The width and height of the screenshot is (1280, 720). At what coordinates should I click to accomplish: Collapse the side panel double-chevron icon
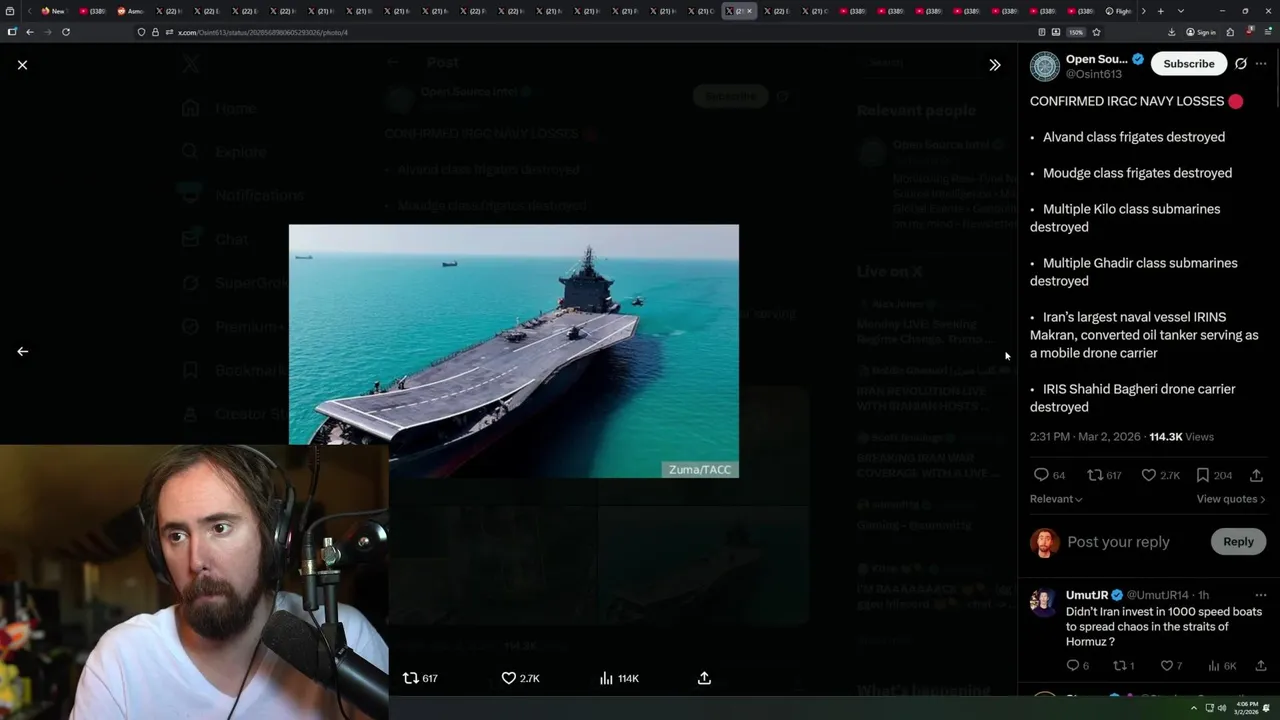[x=994, y=64]
